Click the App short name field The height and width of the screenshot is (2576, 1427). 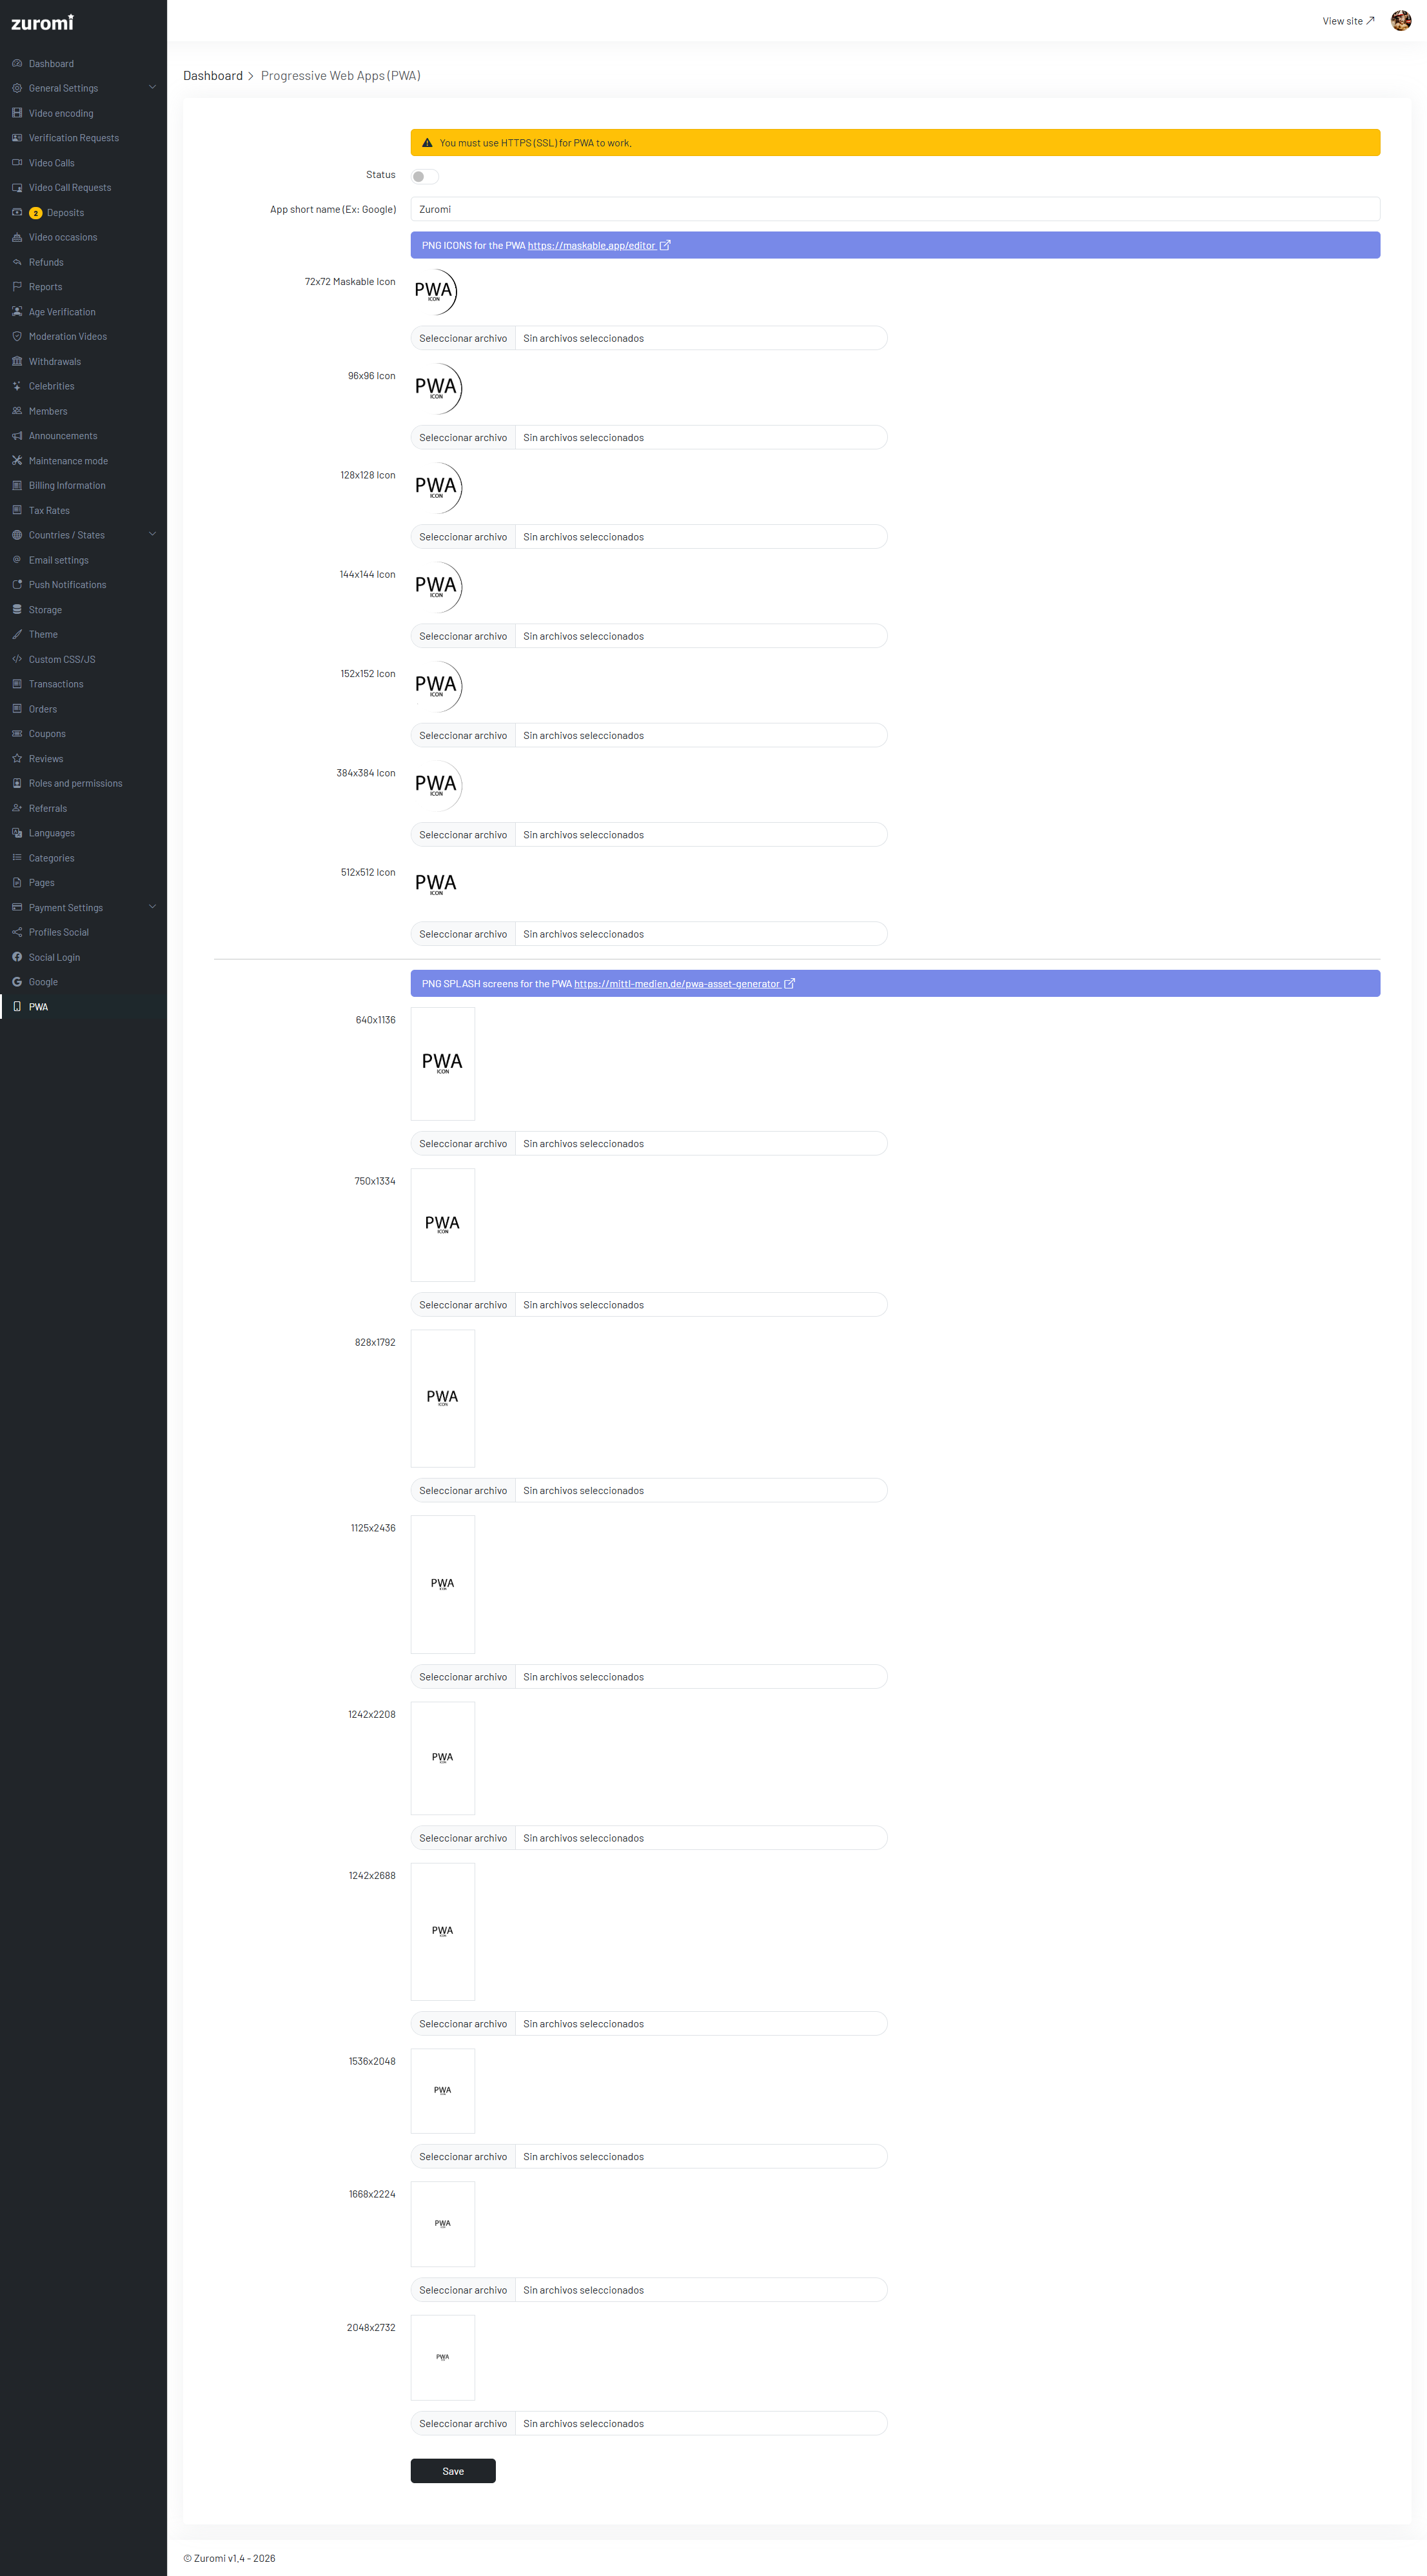click(x=894, y=209)
